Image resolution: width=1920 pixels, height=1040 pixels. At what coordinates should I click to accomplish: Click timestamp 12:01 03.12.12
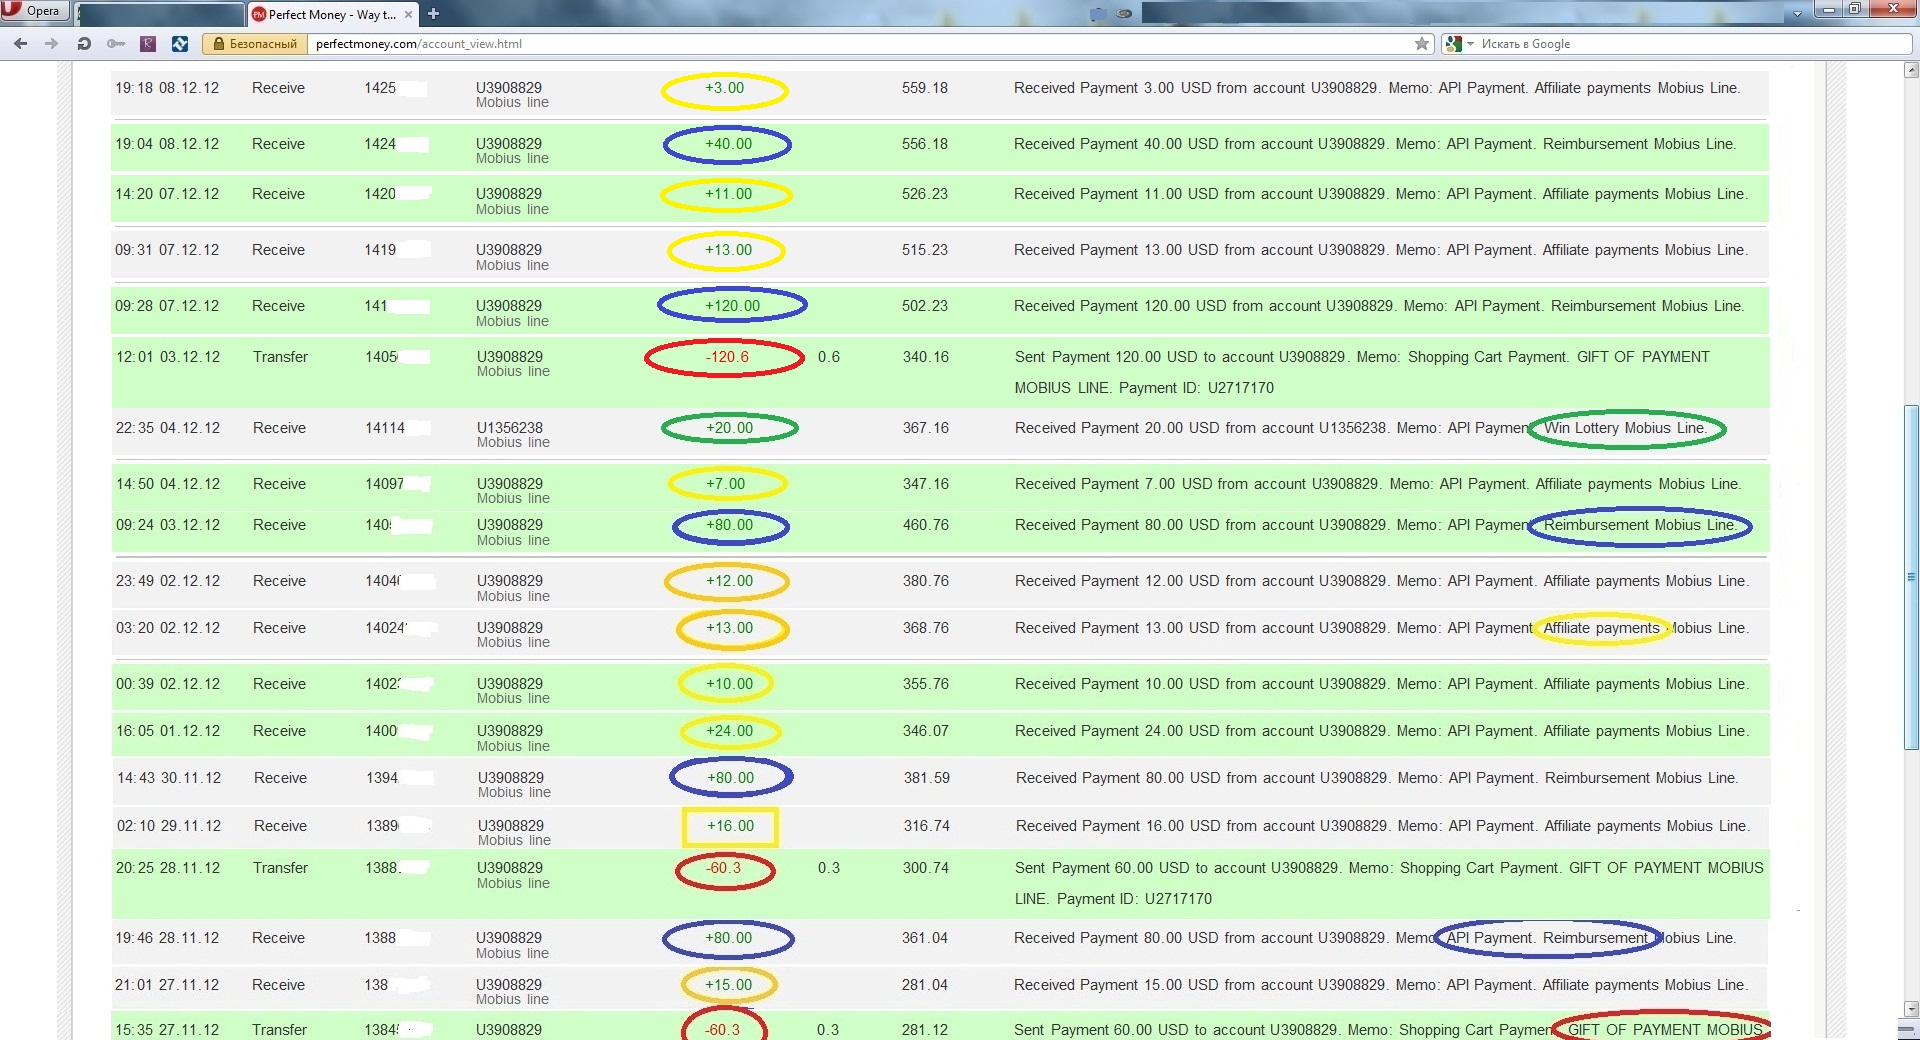[x=168, y=357]
